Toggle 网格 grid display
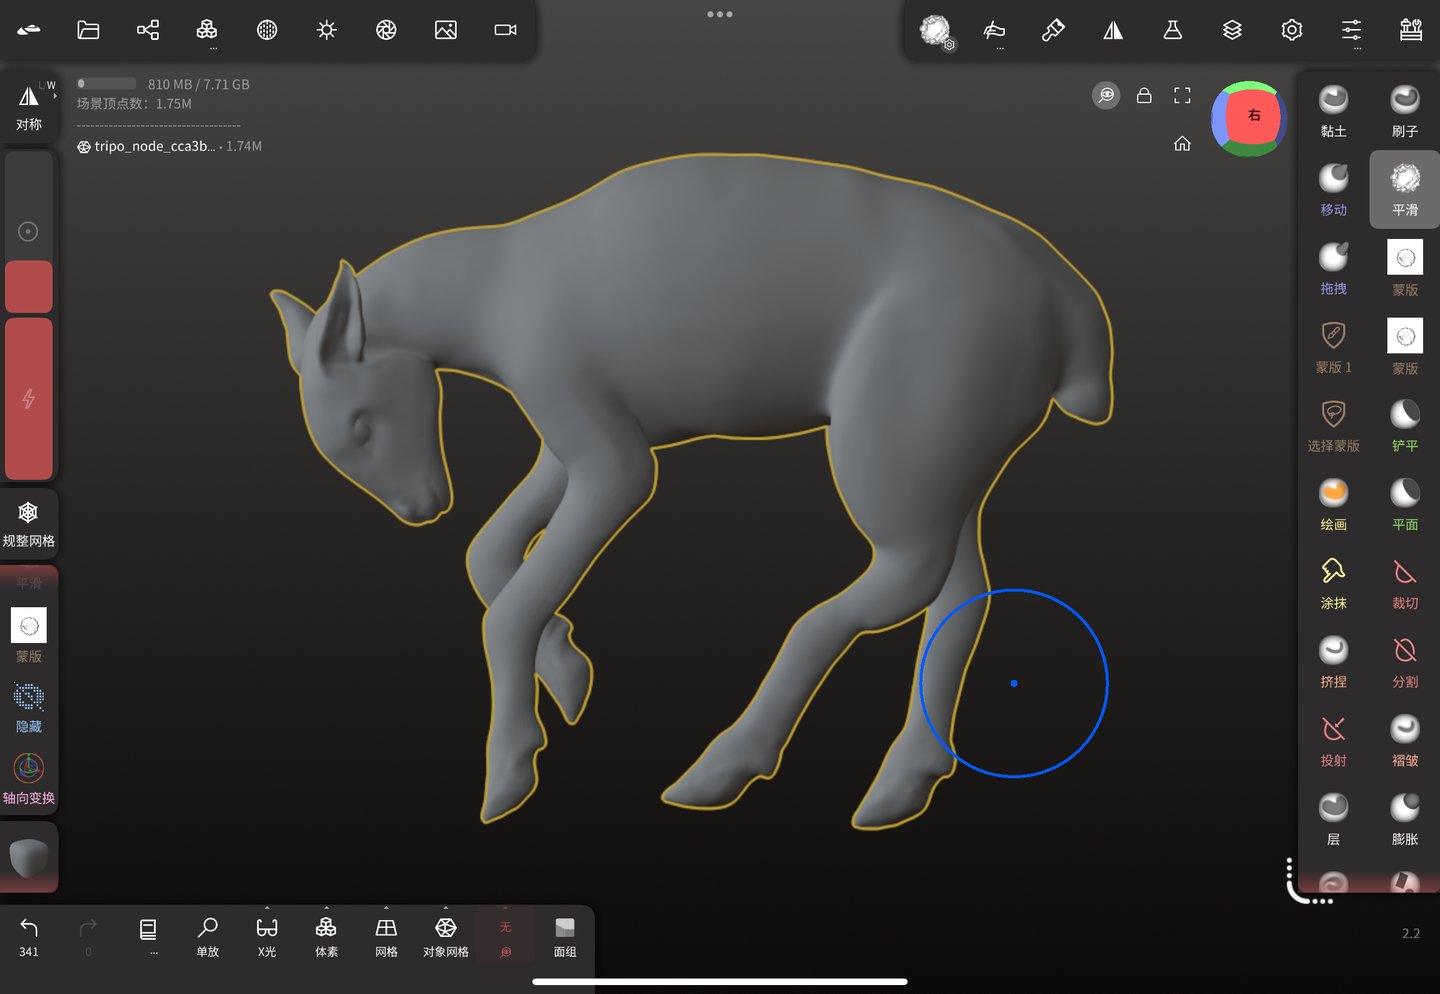 (x=386, y=937)
